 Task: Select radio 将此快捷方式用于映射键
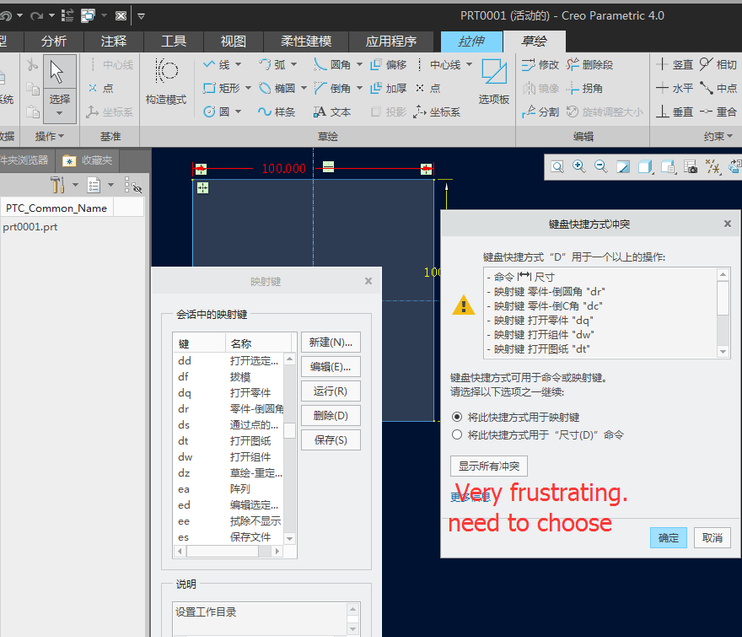(458, 417)
